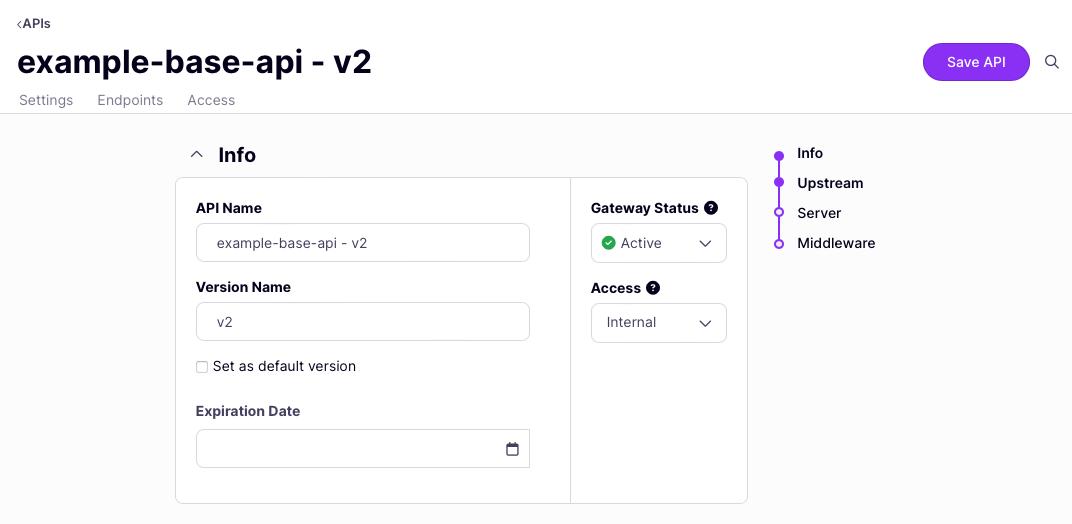Screen dimensions: 1072x524
Task: Click the API Name input field
Action: click(x=363, y=242)
